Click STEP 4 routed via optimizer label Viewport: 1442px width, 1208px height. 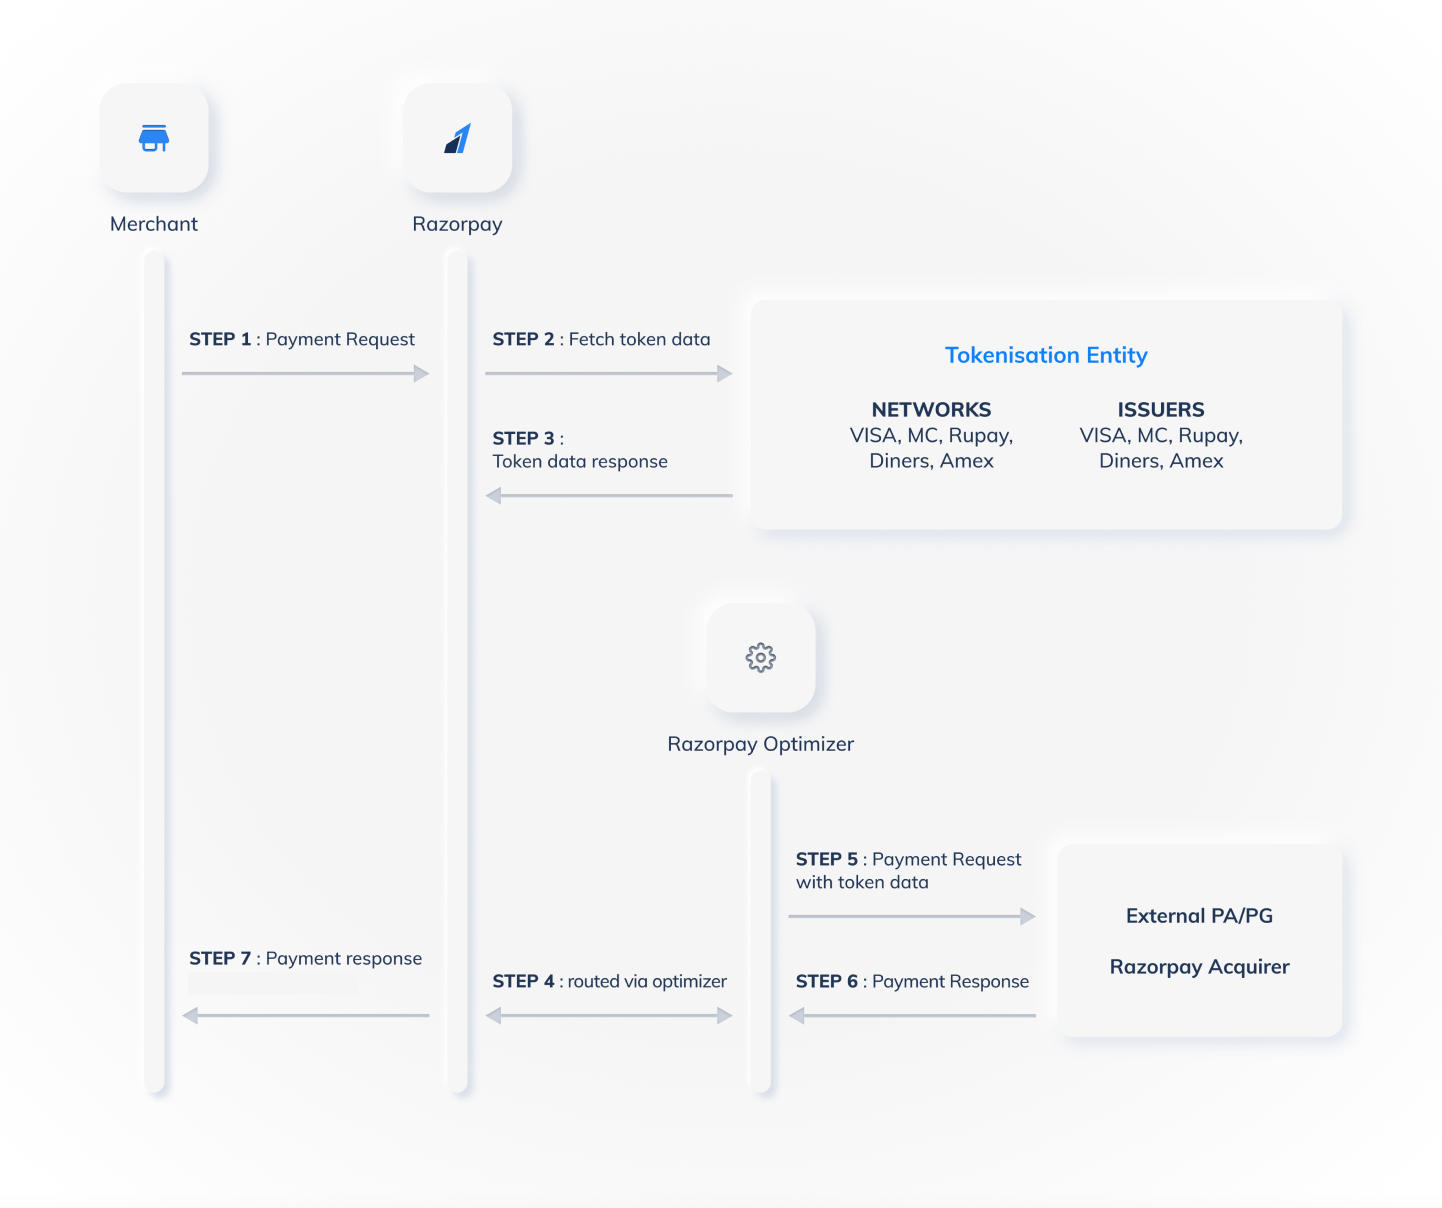click(x=609, y=982)
